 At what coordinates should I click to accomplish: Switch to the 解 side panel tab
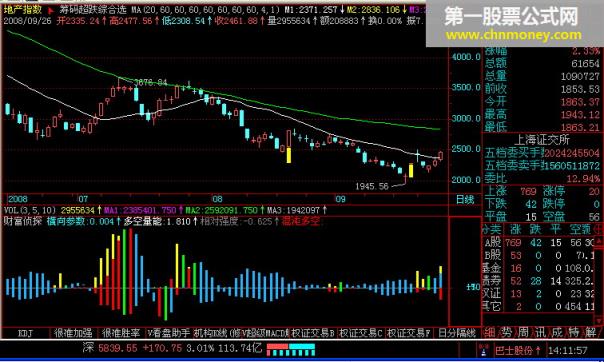(591, 332)
